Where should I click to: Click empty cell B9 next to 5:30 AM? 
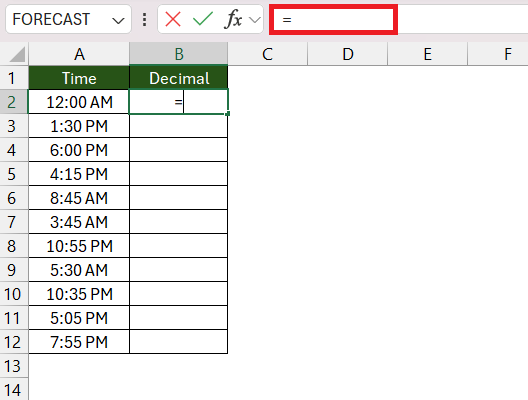(179, 270)
